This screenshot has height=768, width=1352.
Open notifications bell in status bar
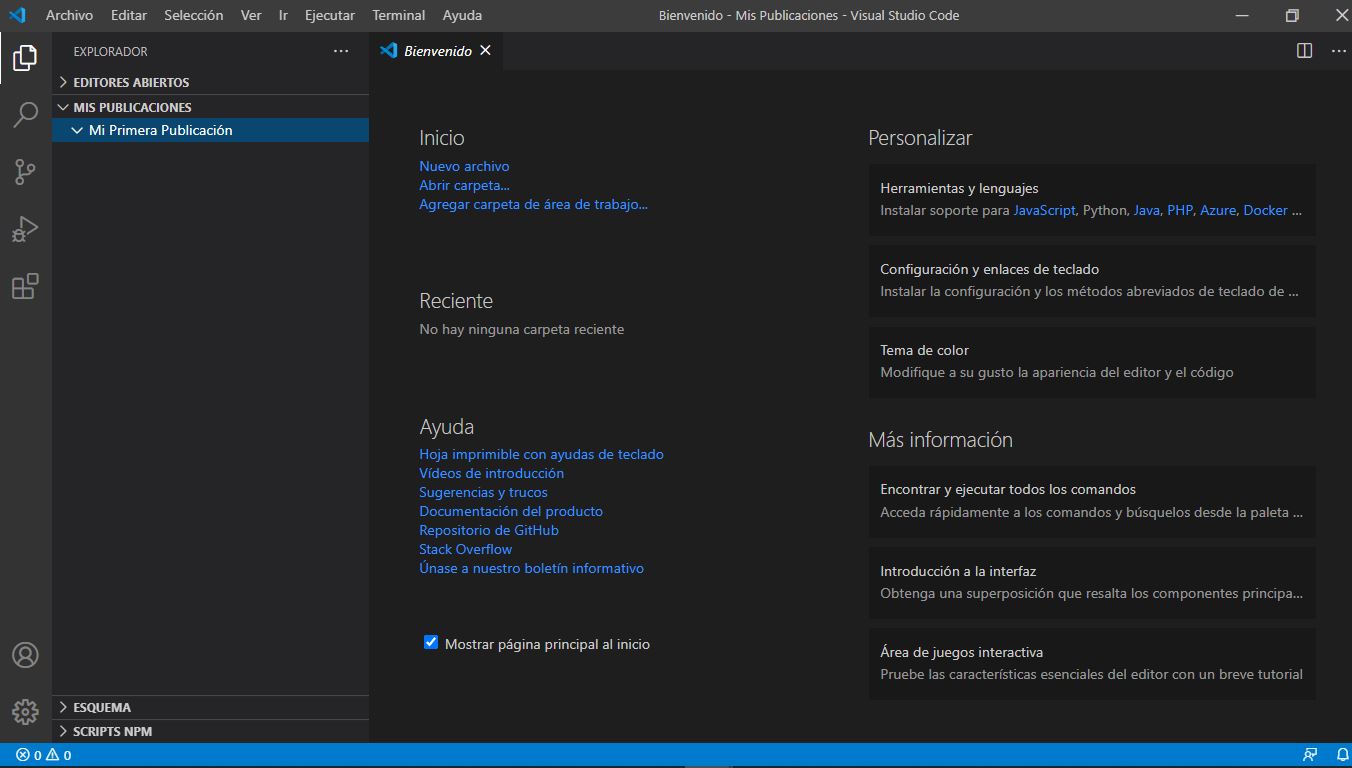coord(1341,755)
